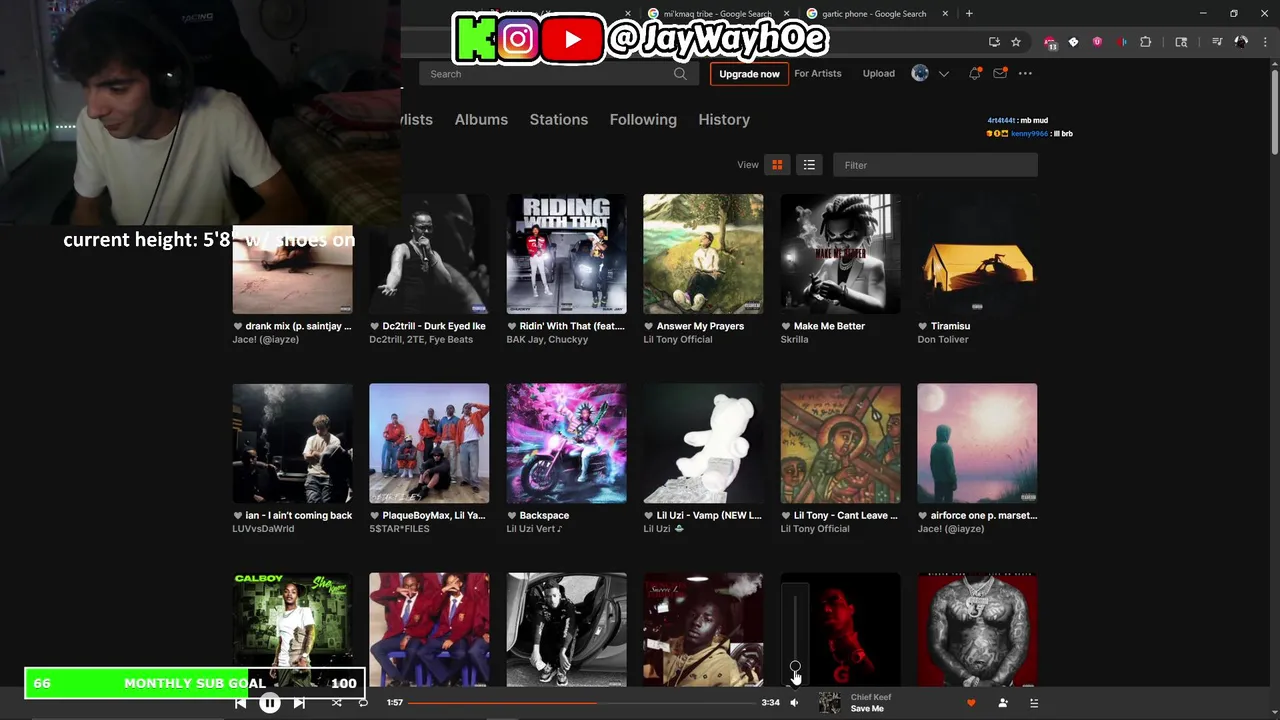
Task: Click the search magnifier icon
Action: pyautogui.click(x=680, y=74)
